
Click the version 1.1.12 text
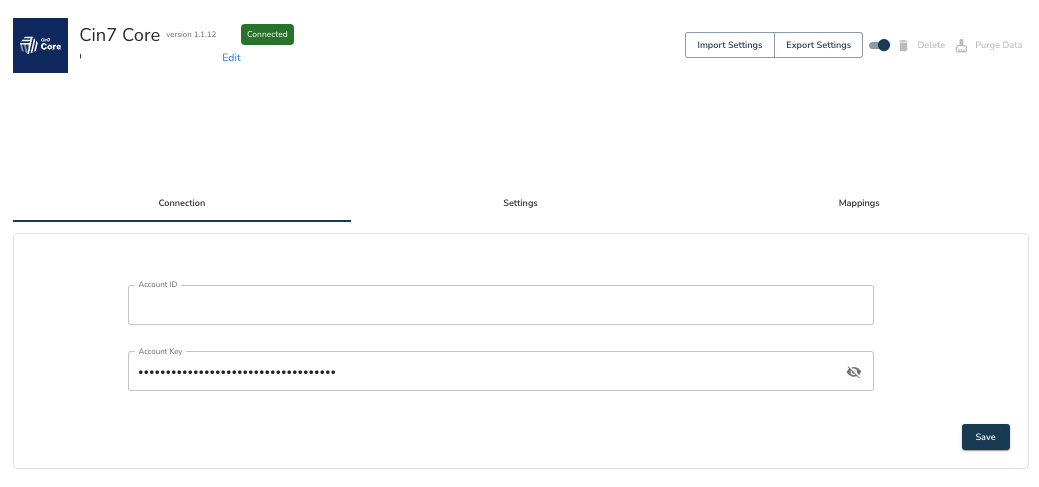pos(191,34)
